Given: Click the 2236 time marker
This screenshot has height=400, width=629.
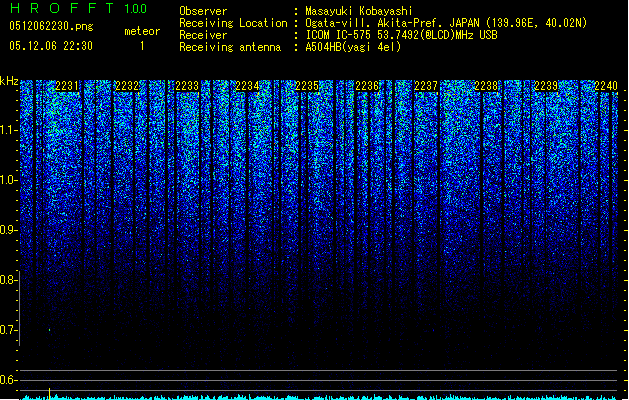Looking at the screenshot, I should tap(367, 86).
